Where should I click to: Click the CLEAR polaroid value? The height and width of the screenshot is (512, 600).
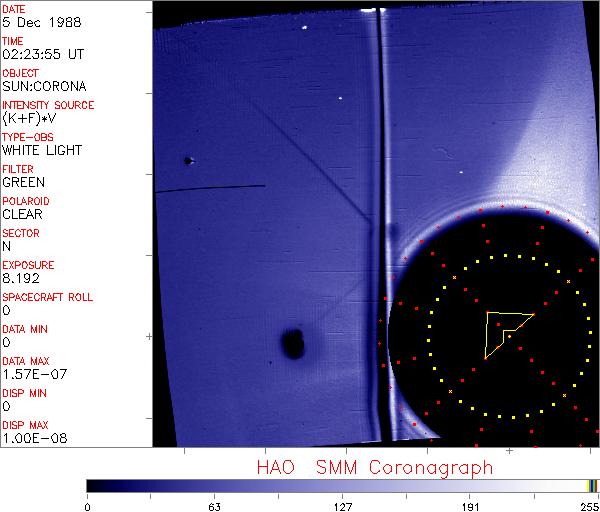(x=22, y=215)
